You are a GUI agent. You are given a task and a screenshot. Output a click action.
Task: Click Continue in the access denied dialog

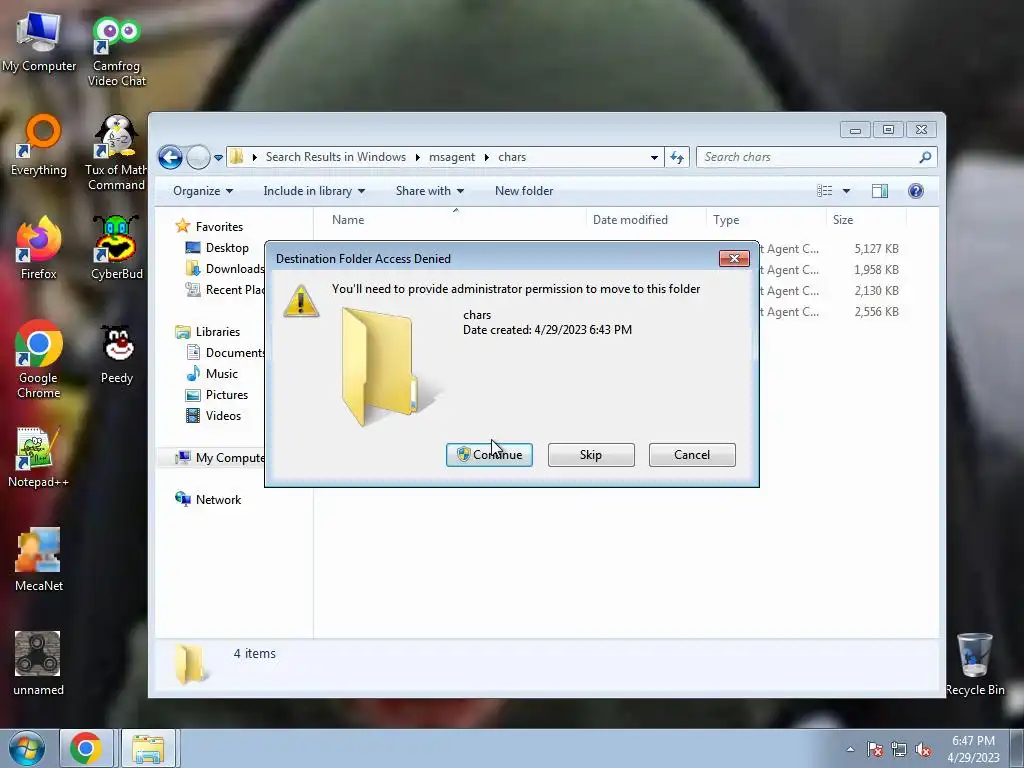pos(489,455)
